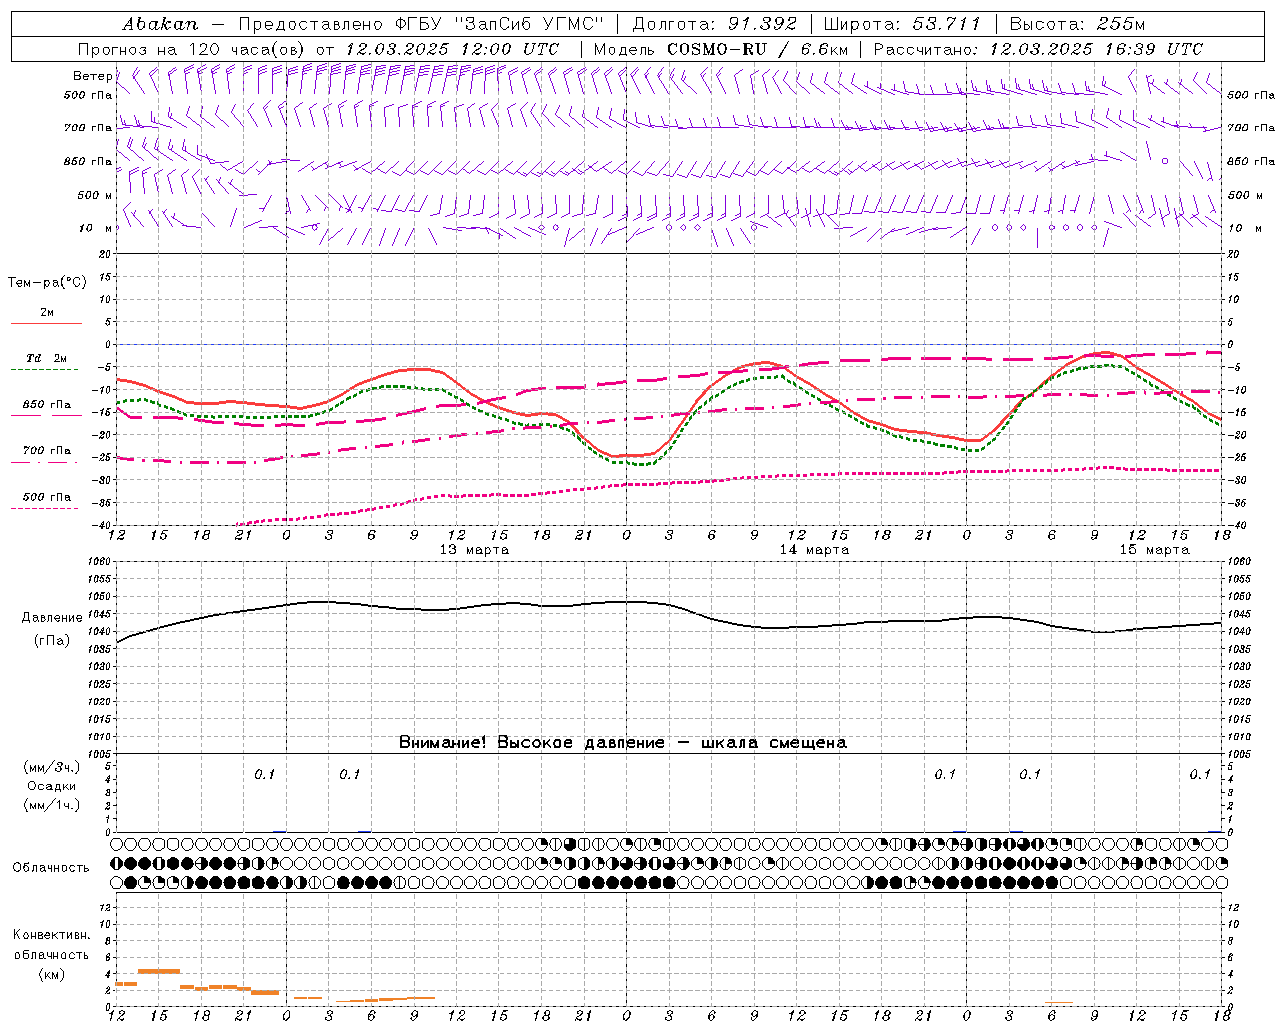Image resolution: width=1280 pixels, height=1024 pixels.
Task: Click the tallest orange convective cloud bar
Action: point(159,971)
